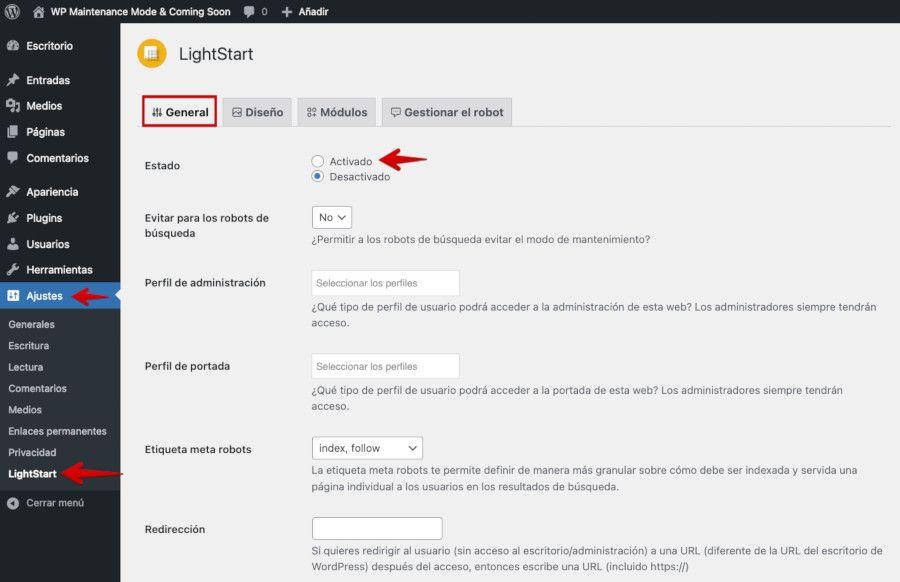This screenshot has height=582, width=900.
Task: Click the Ajustes settings icon
Action: tap(13, 296)
